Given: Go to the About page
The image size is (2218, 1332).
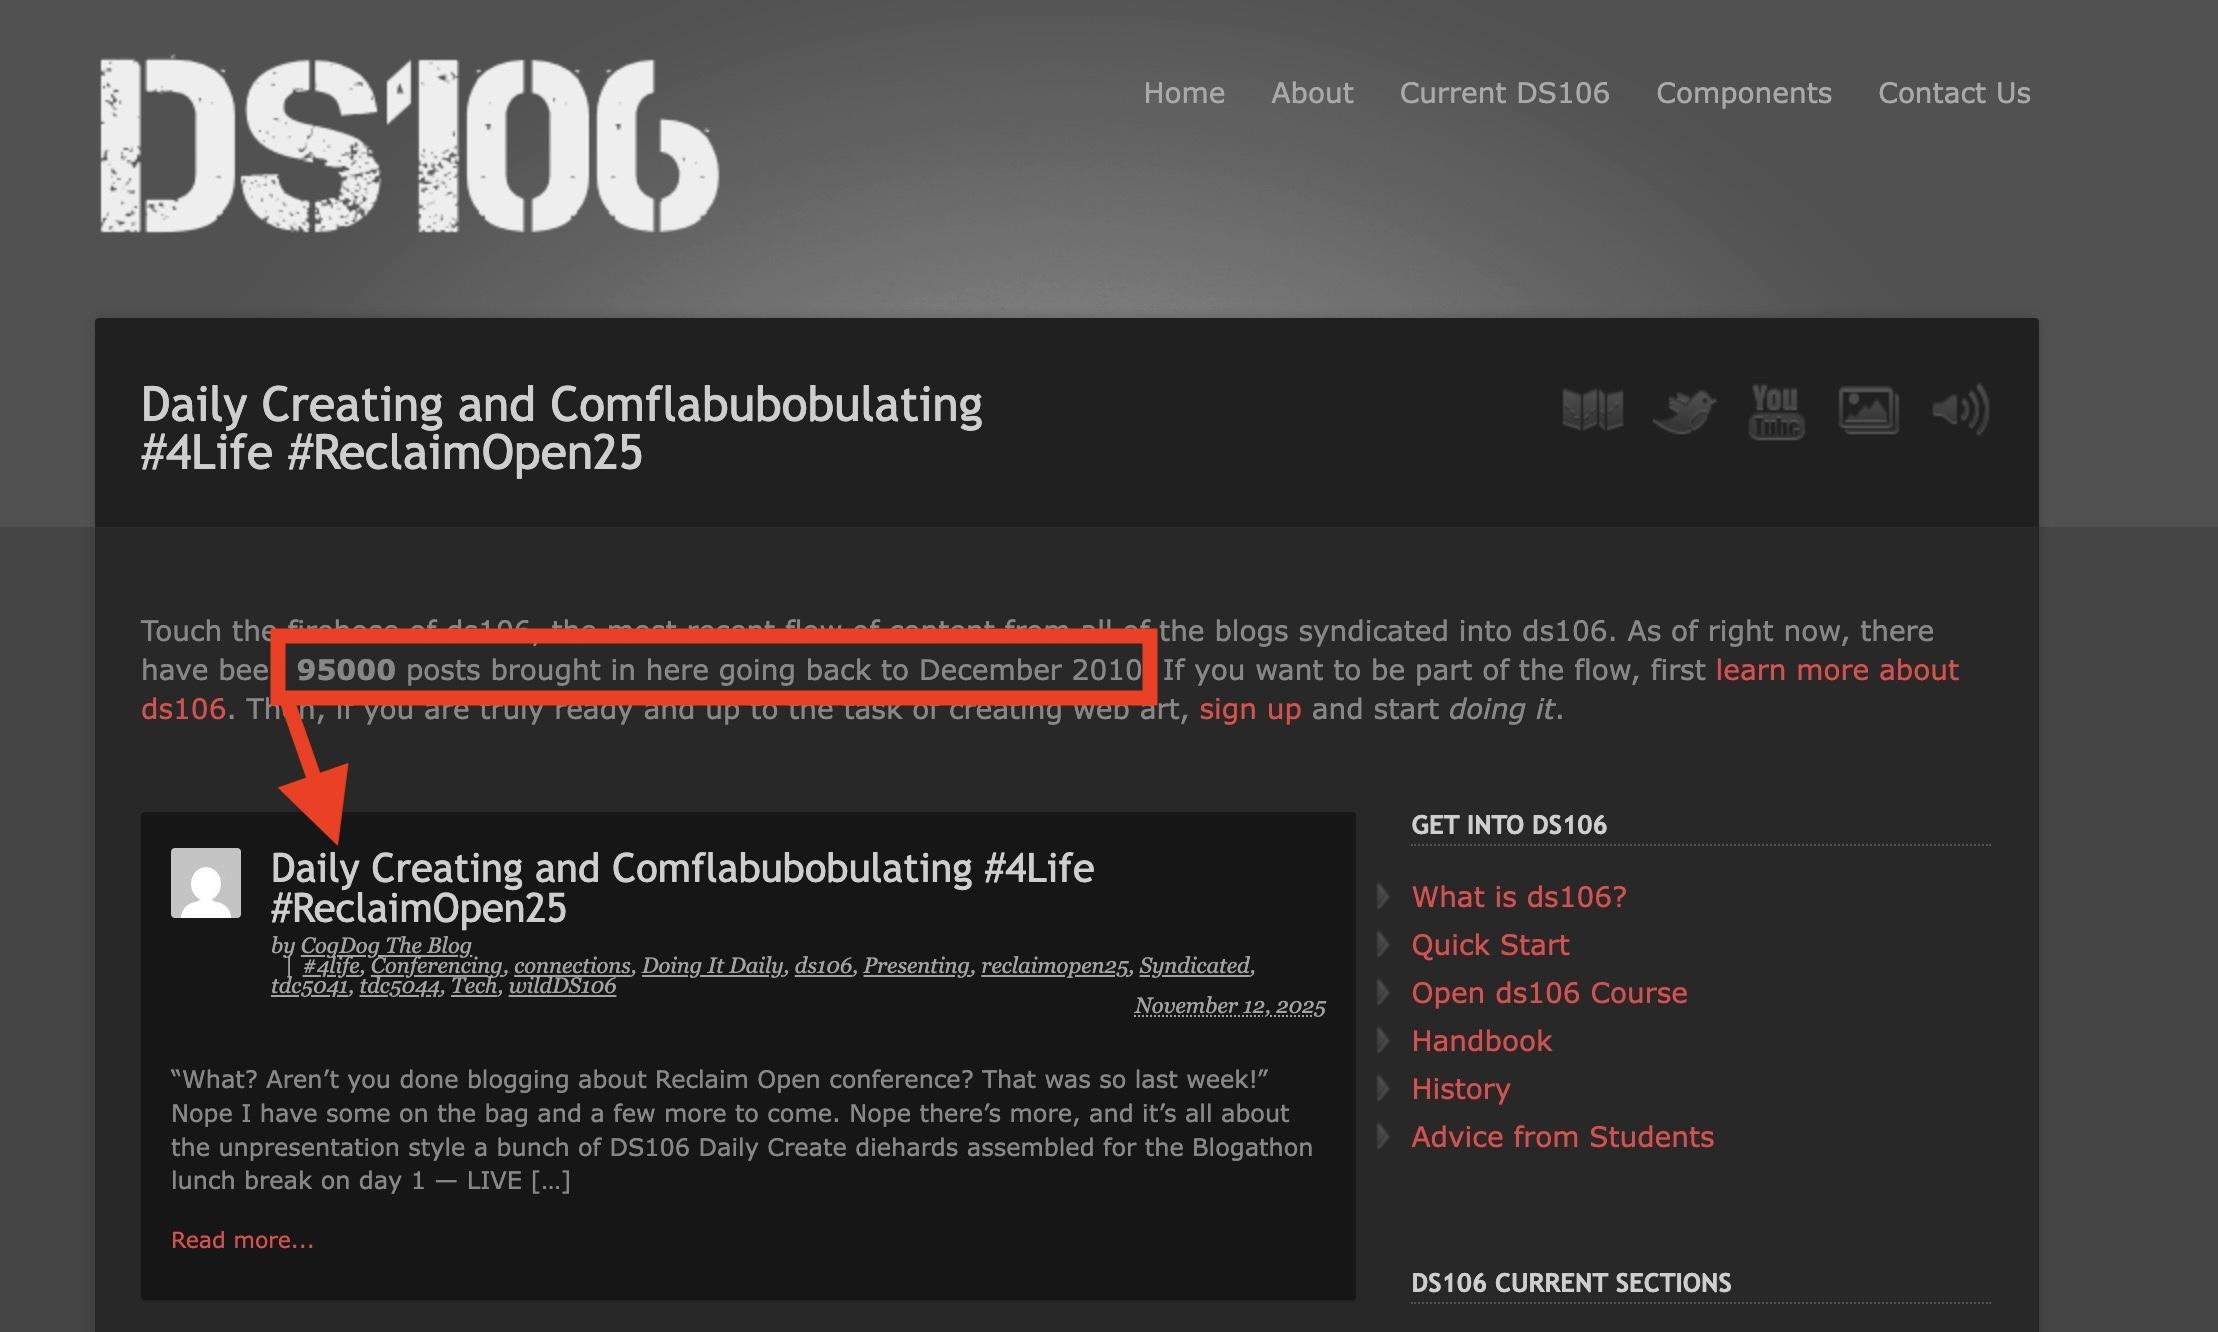Looking at the screenshot, I should 1312,93.
